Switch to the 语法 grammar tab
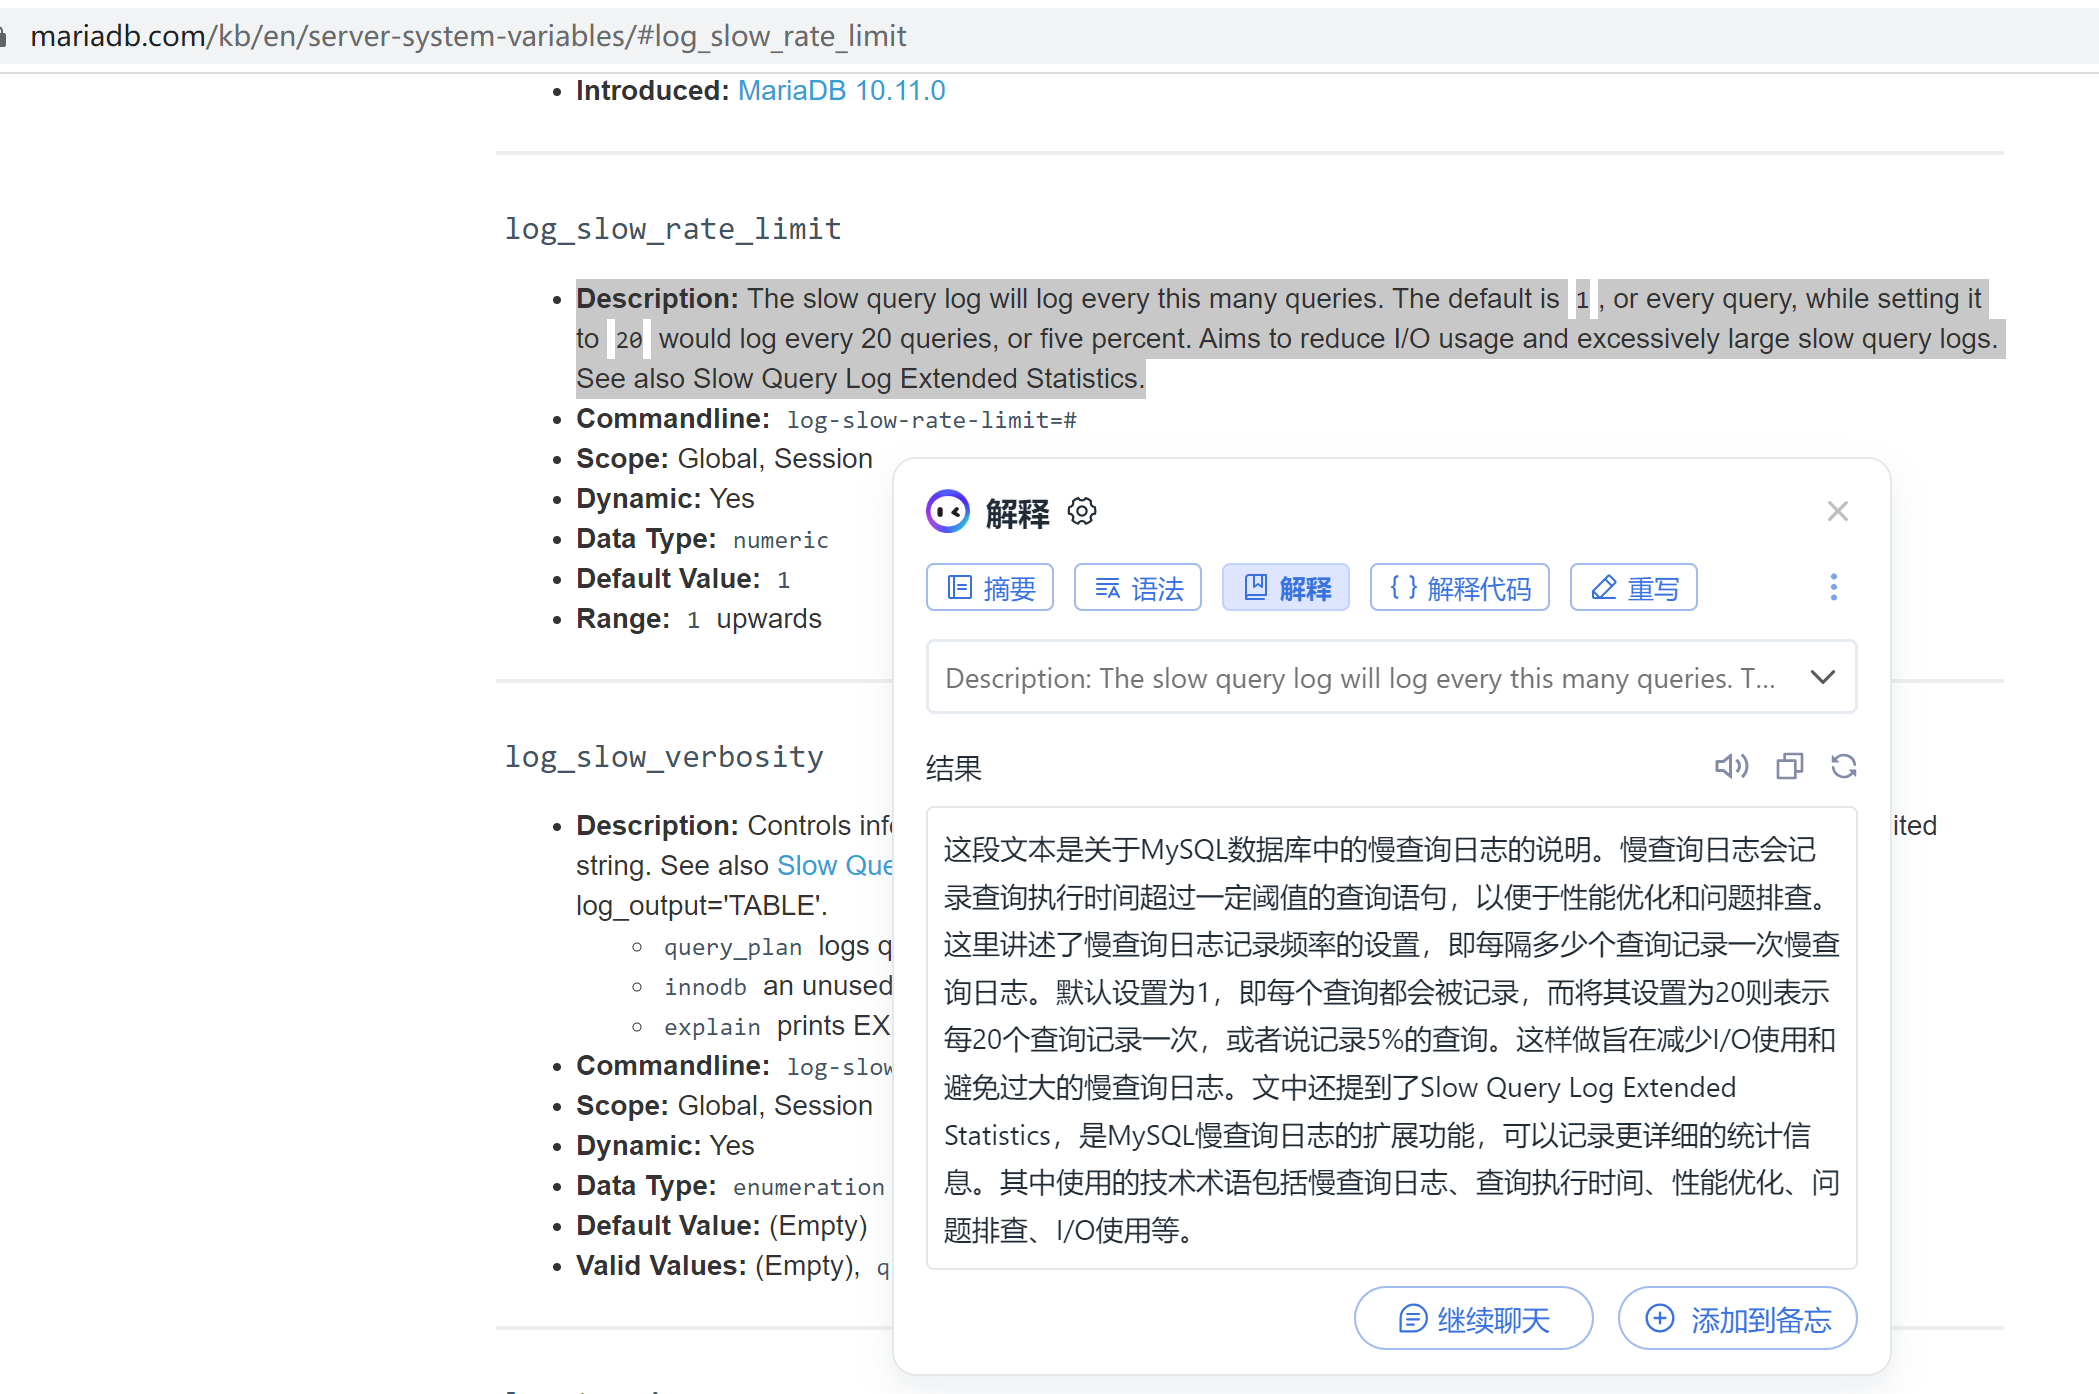The width and height of the screenshot is (2099, 1394). pyautogui.click(x=1138, y=588)
